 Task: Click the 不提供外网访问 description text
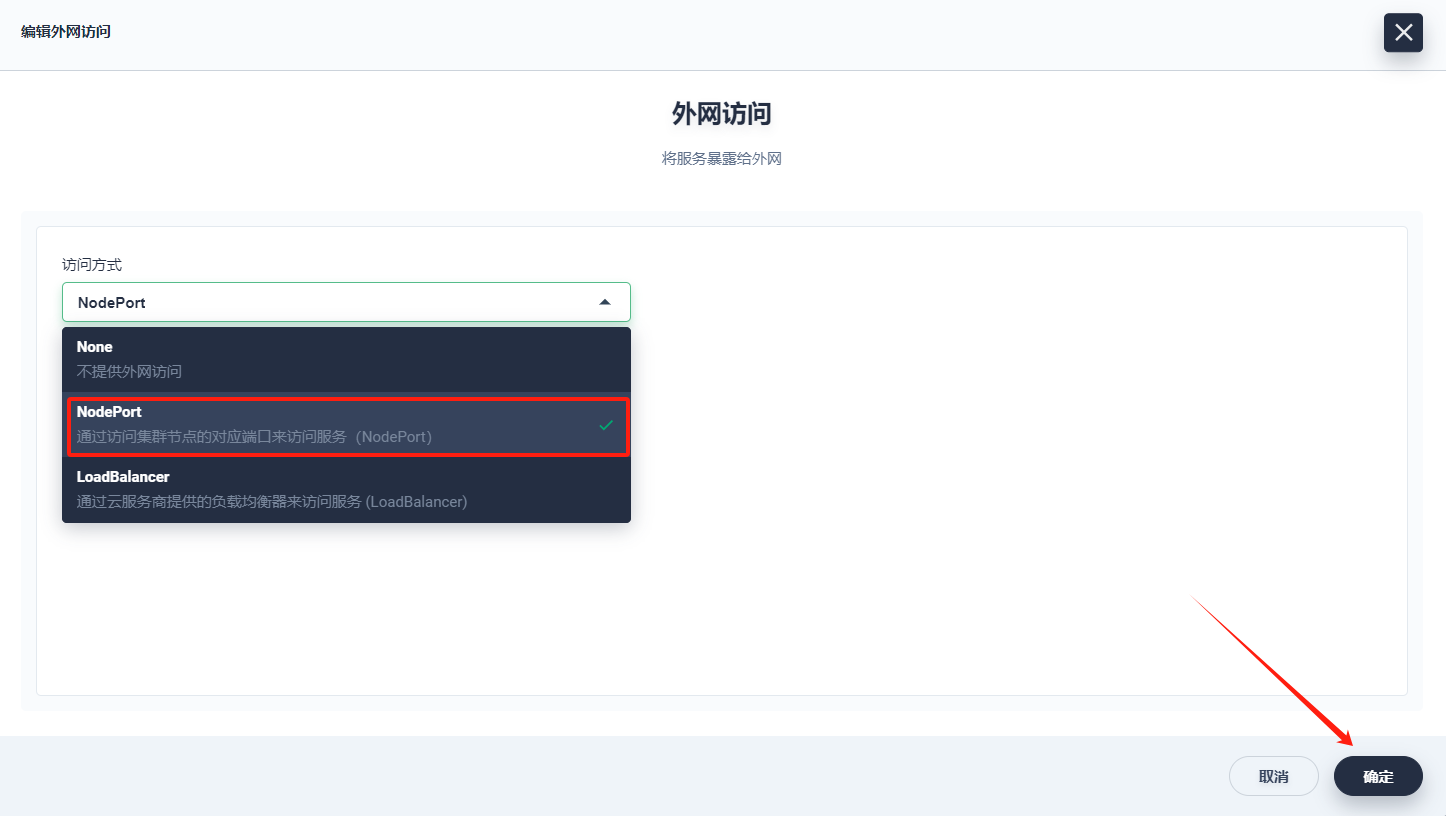tap(129, 372)
